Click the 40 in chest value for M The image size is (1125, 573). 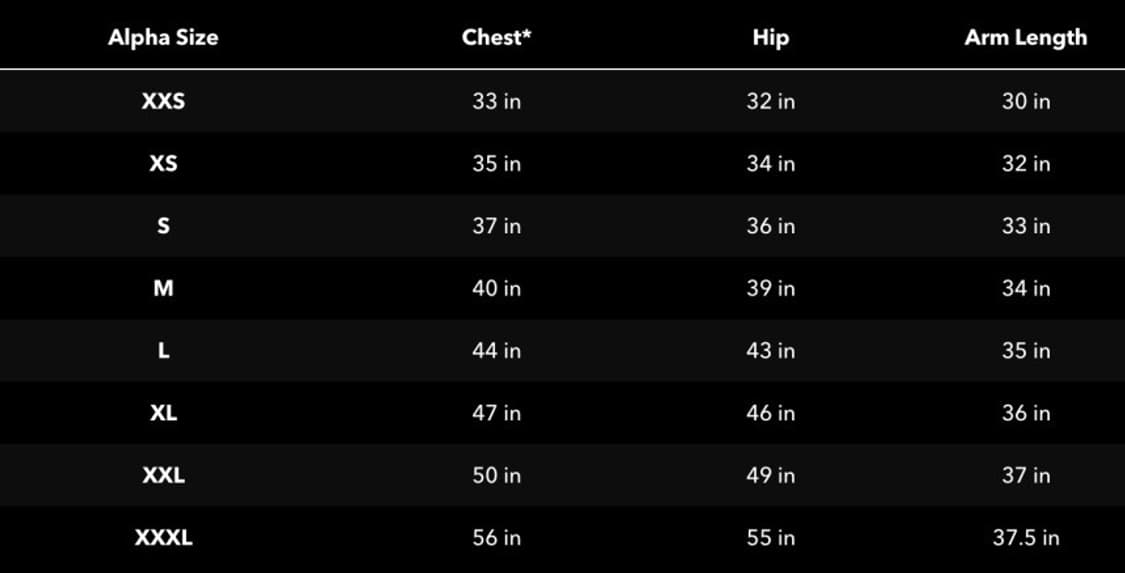[496, 288]
